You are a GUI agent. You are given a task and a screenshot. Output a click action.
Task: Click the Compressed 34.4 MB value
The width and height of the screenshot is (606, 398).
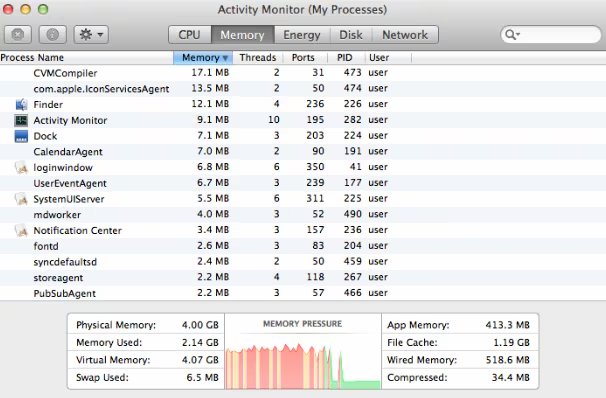511,377
